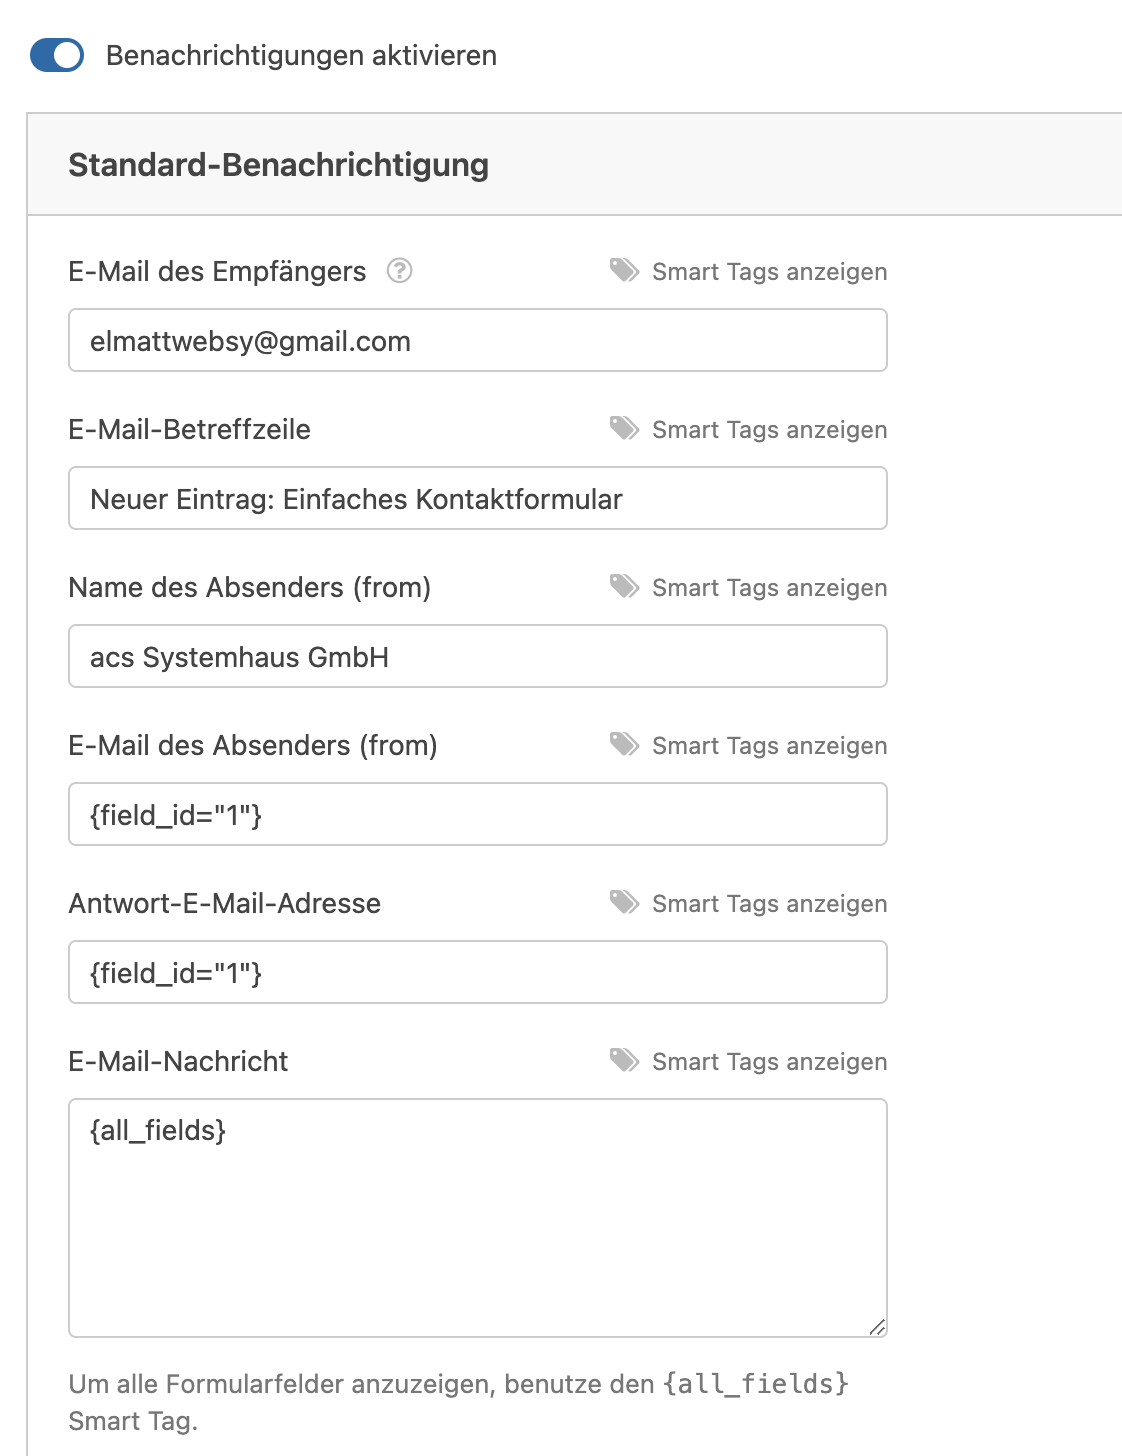
Task: Click the E-Mail des Absenders input field
Action: click(477, 815)
